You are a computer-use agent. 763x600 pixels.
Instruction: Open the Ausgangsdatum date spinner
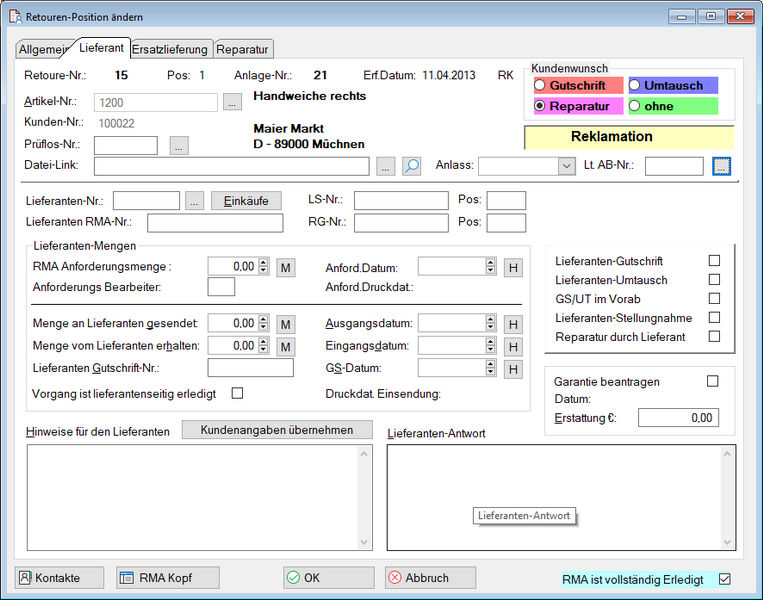490,324
